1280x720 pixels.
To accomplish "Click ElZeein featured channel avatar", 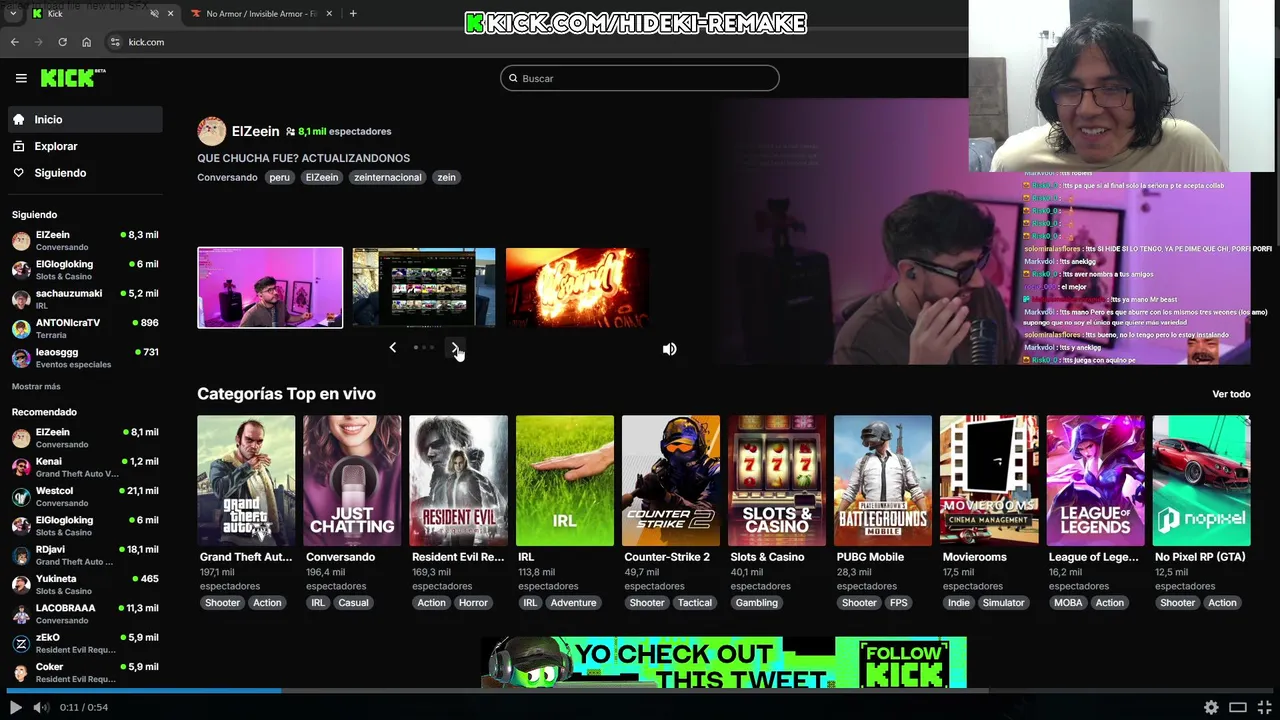I will coord(211,131).
